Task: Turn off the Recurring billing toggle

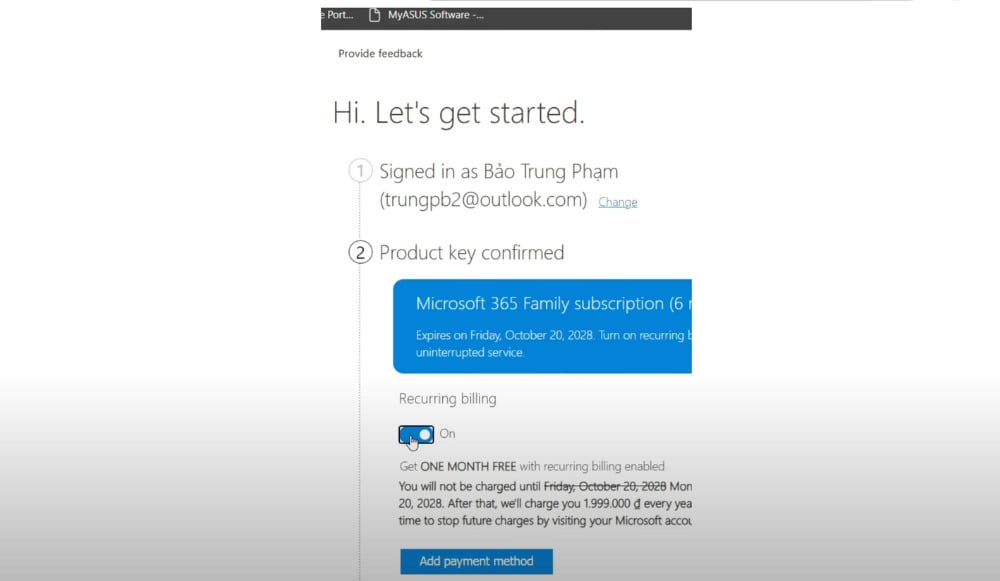Action: pyautogui.click(x=416, y=434)
